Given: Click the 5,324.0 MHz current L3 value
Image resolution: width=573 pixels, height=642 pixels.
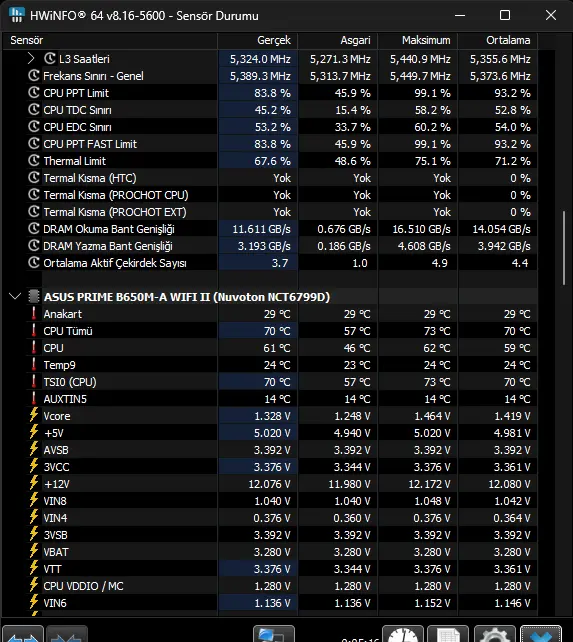Looking at the screenshot, I should [260, 59].
